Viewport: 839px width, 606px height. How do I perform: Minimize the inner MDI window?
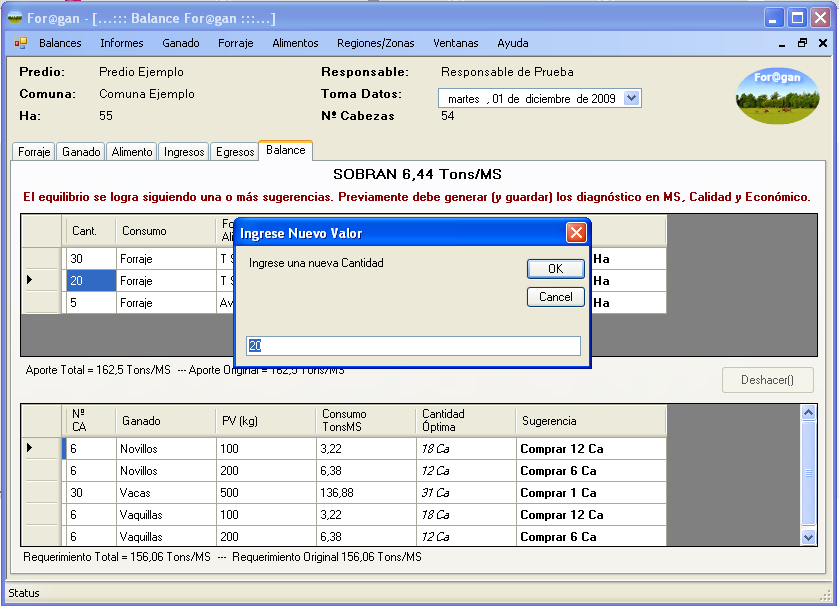click(782, 43)
